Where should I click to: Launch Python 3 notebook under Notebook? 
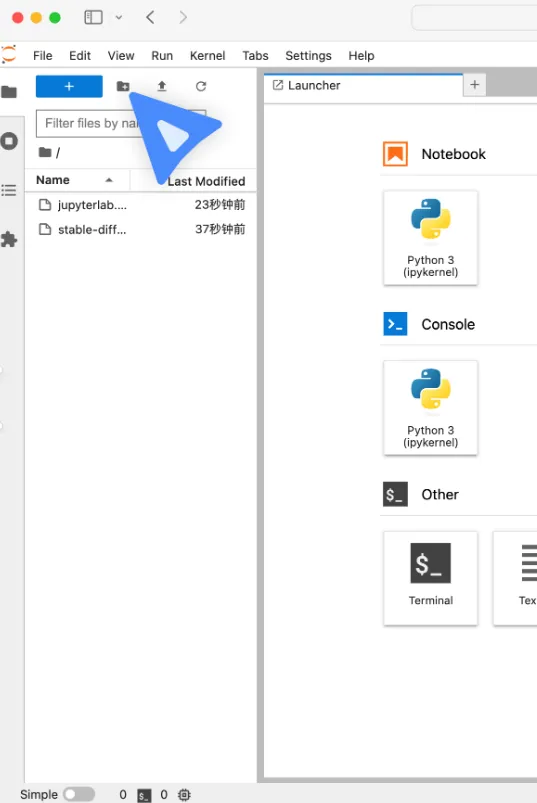[x=431, y=238]
